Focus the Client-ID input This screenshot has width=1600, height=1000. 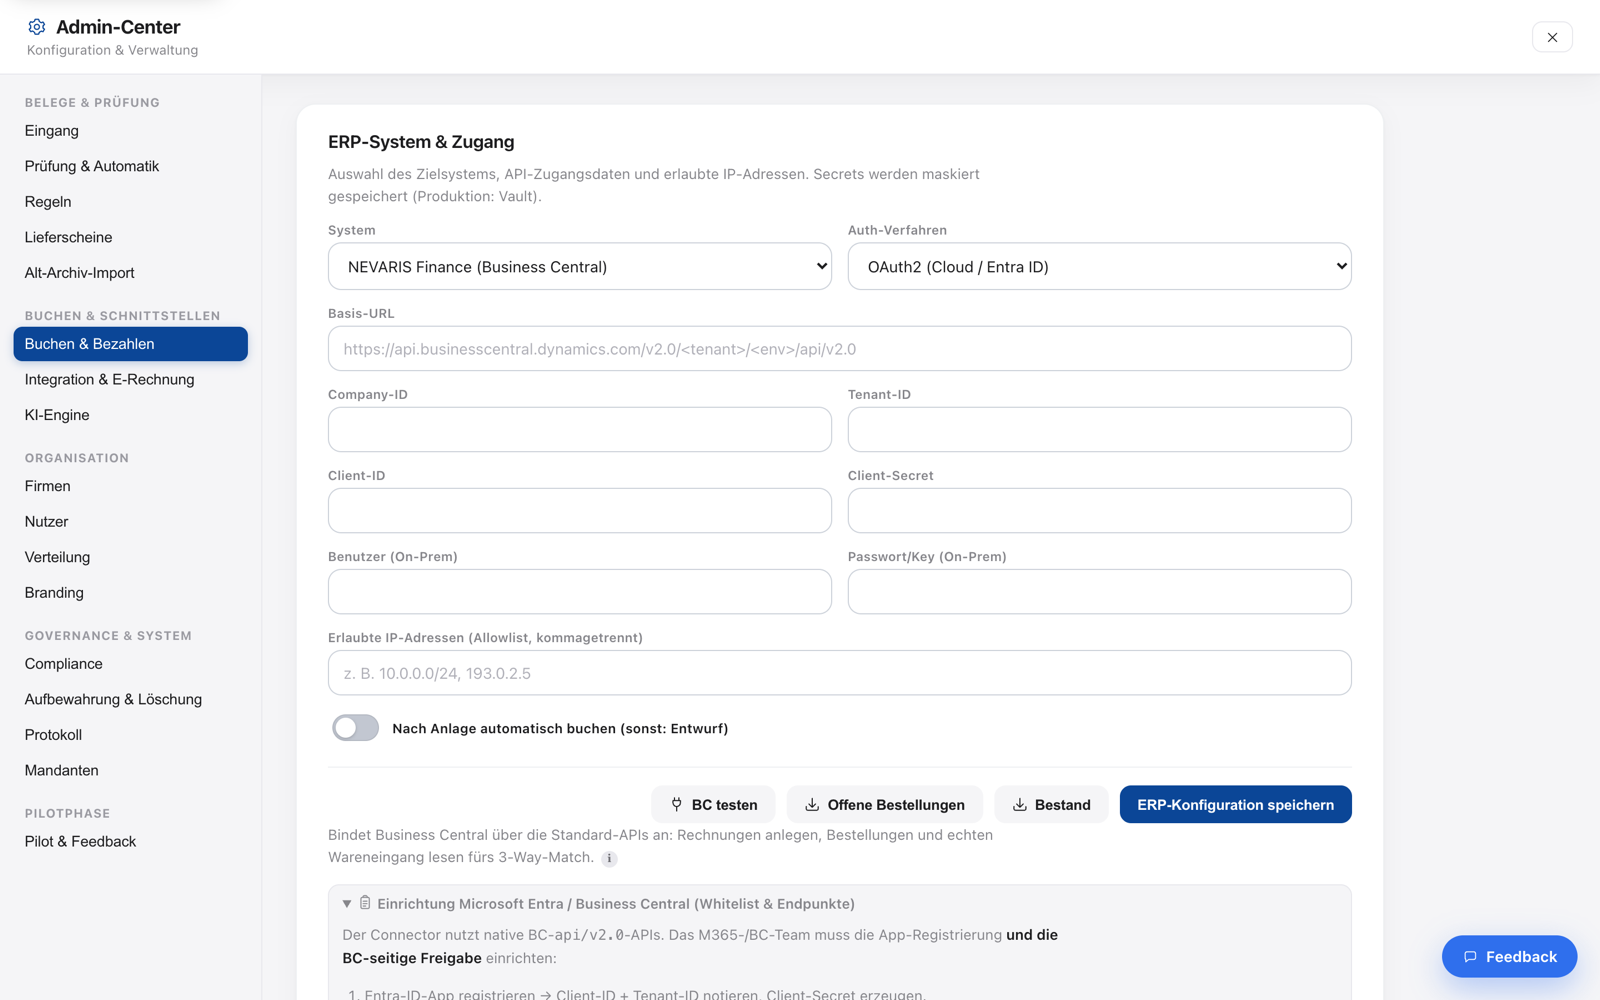tap(580, 511)
